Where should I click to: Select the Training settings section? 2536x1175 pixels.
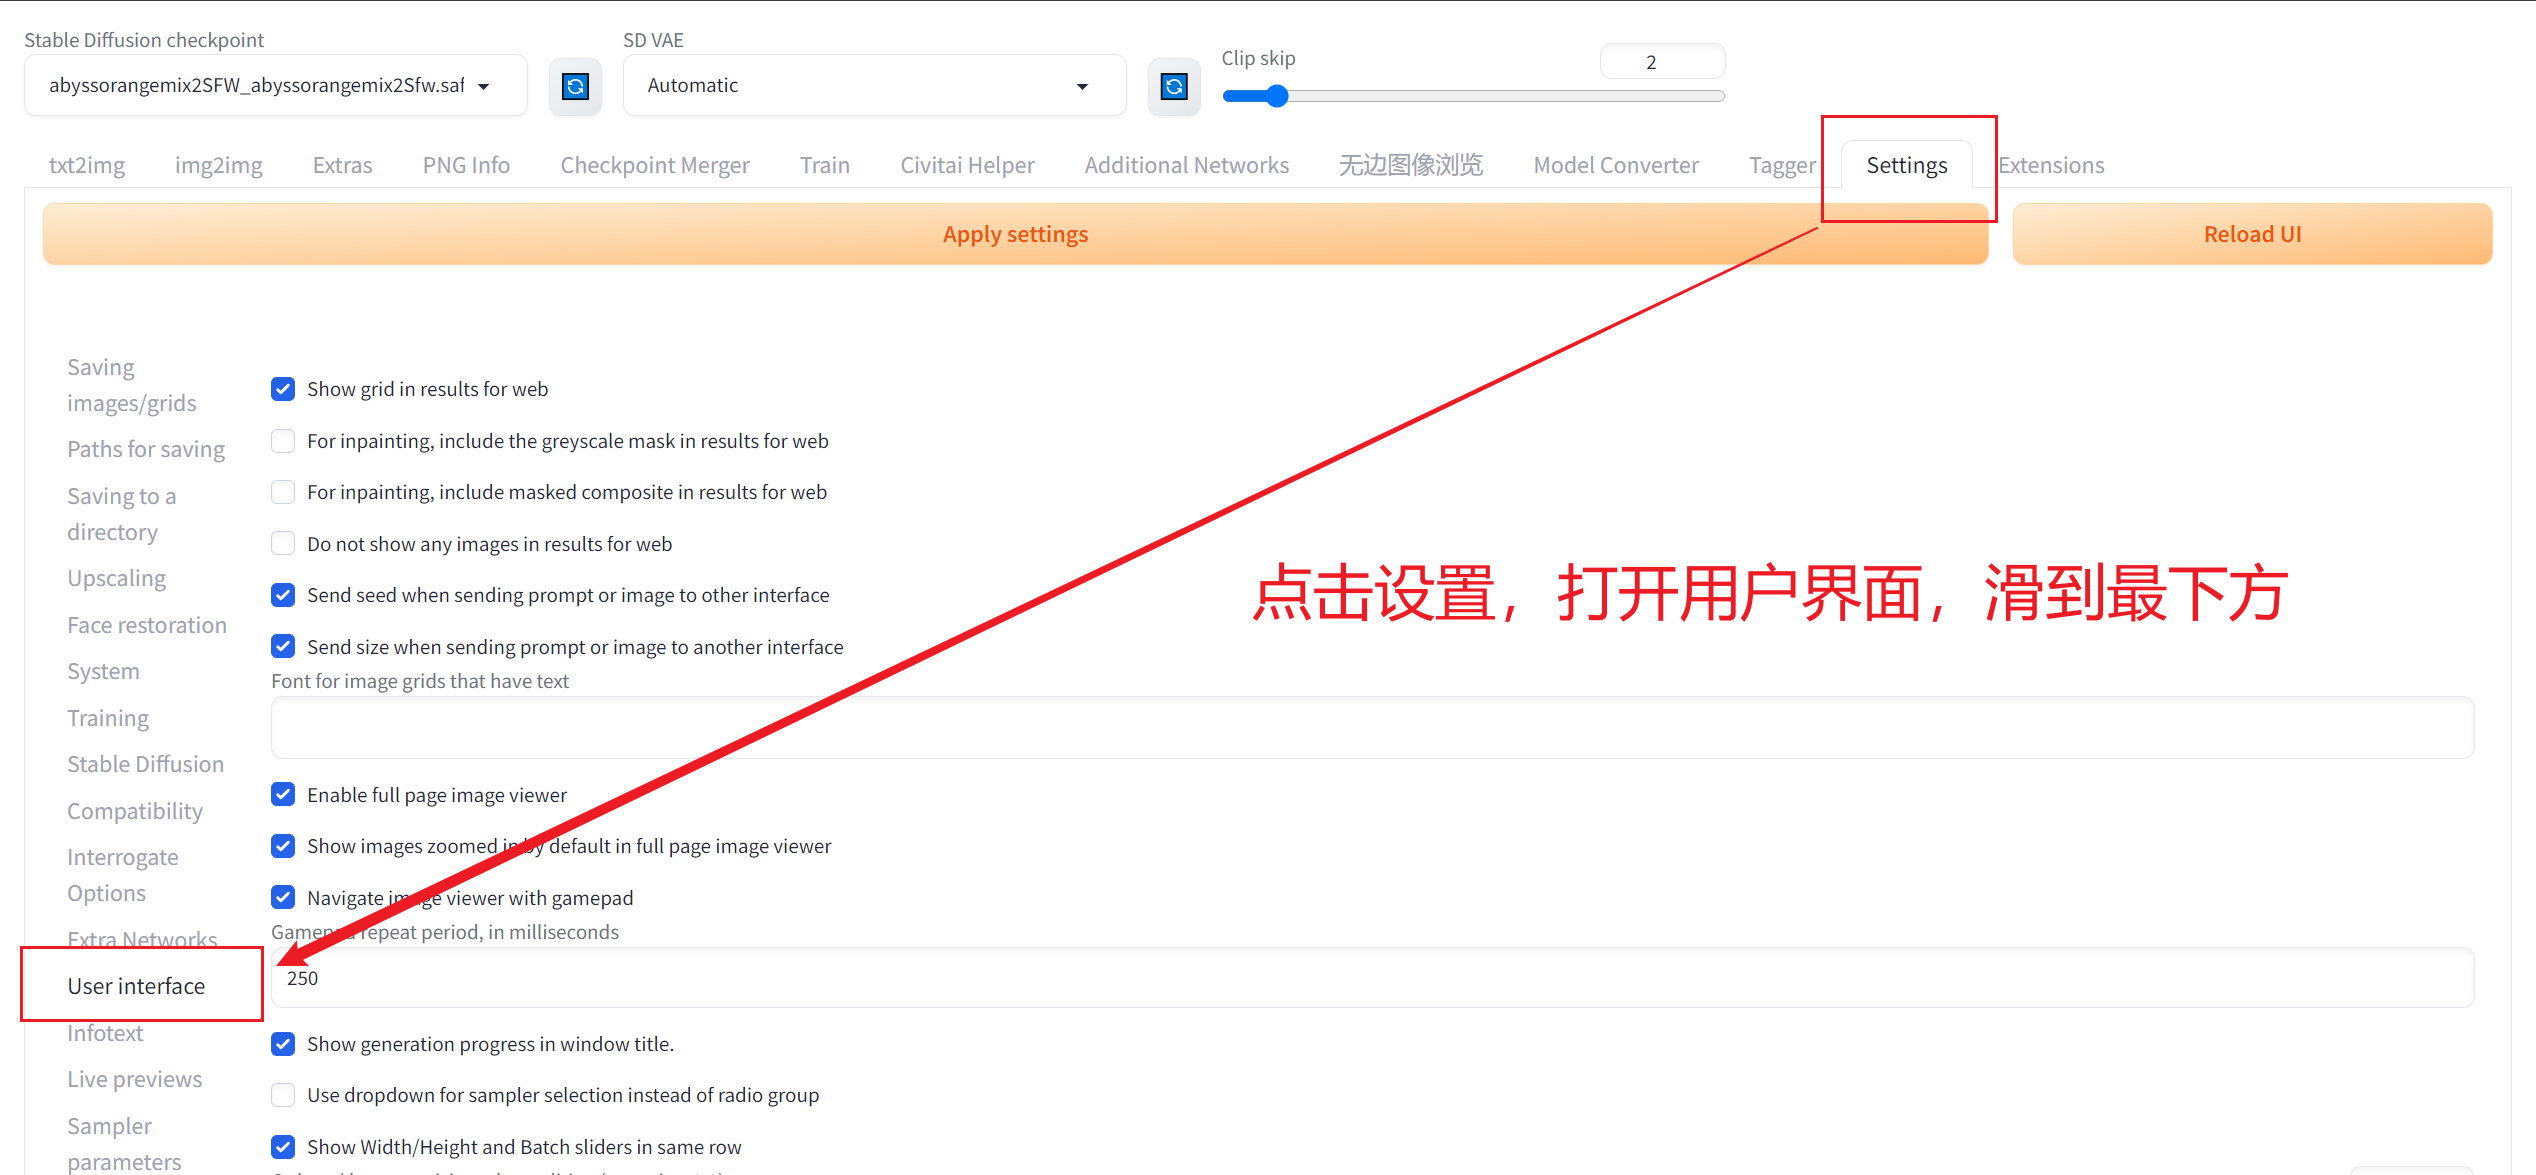[105, 715]
